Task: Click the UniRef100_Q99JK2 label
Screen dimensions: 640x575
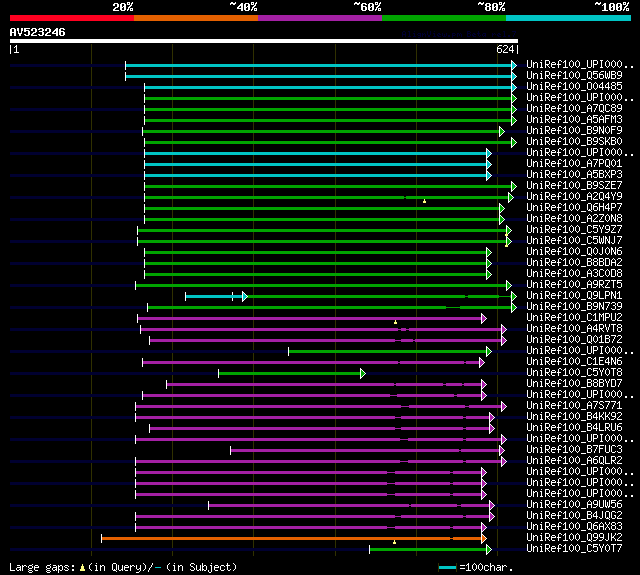Action: 574,538
